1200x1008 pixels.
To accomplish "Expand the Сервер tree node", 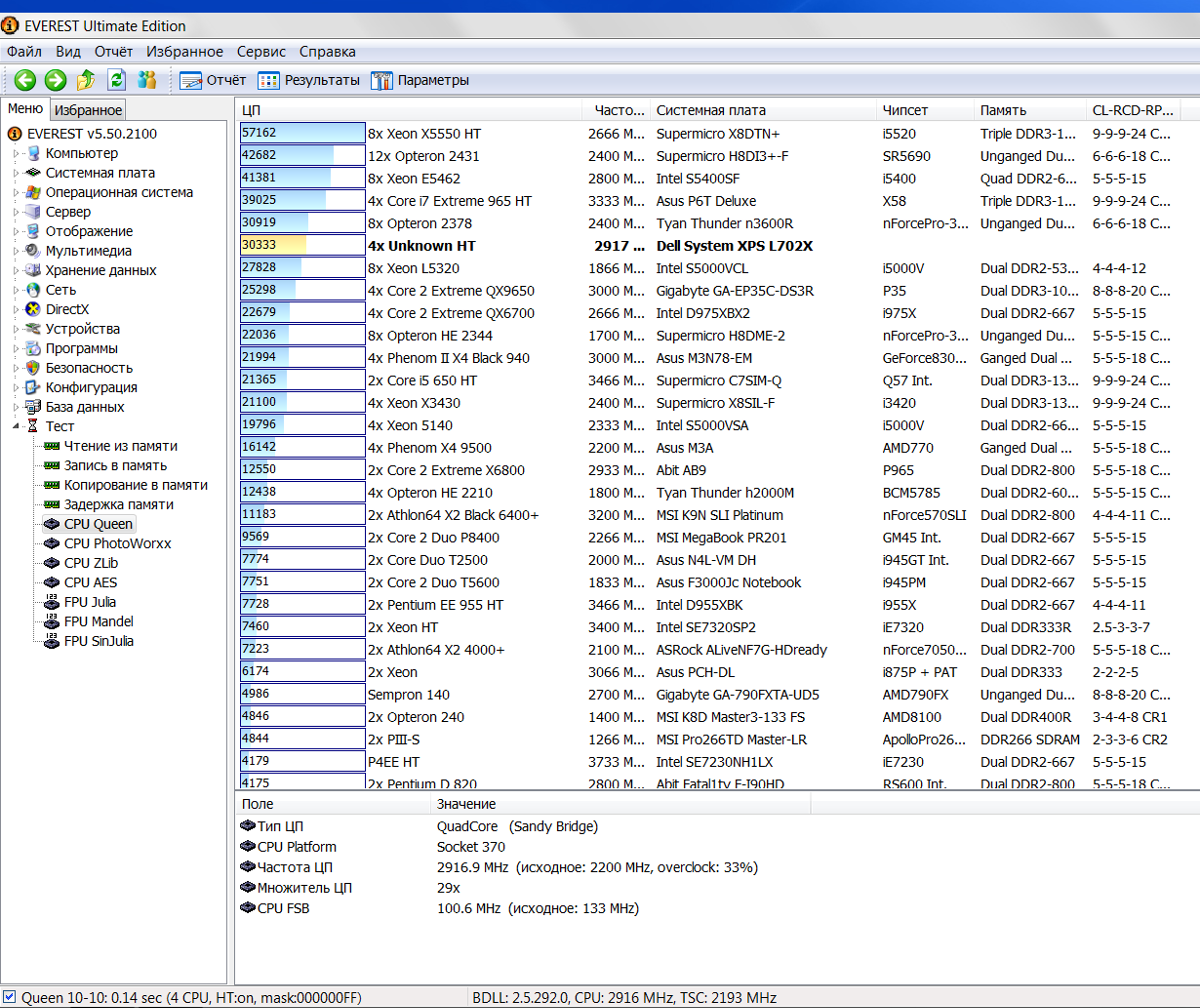I will point(16,212).
